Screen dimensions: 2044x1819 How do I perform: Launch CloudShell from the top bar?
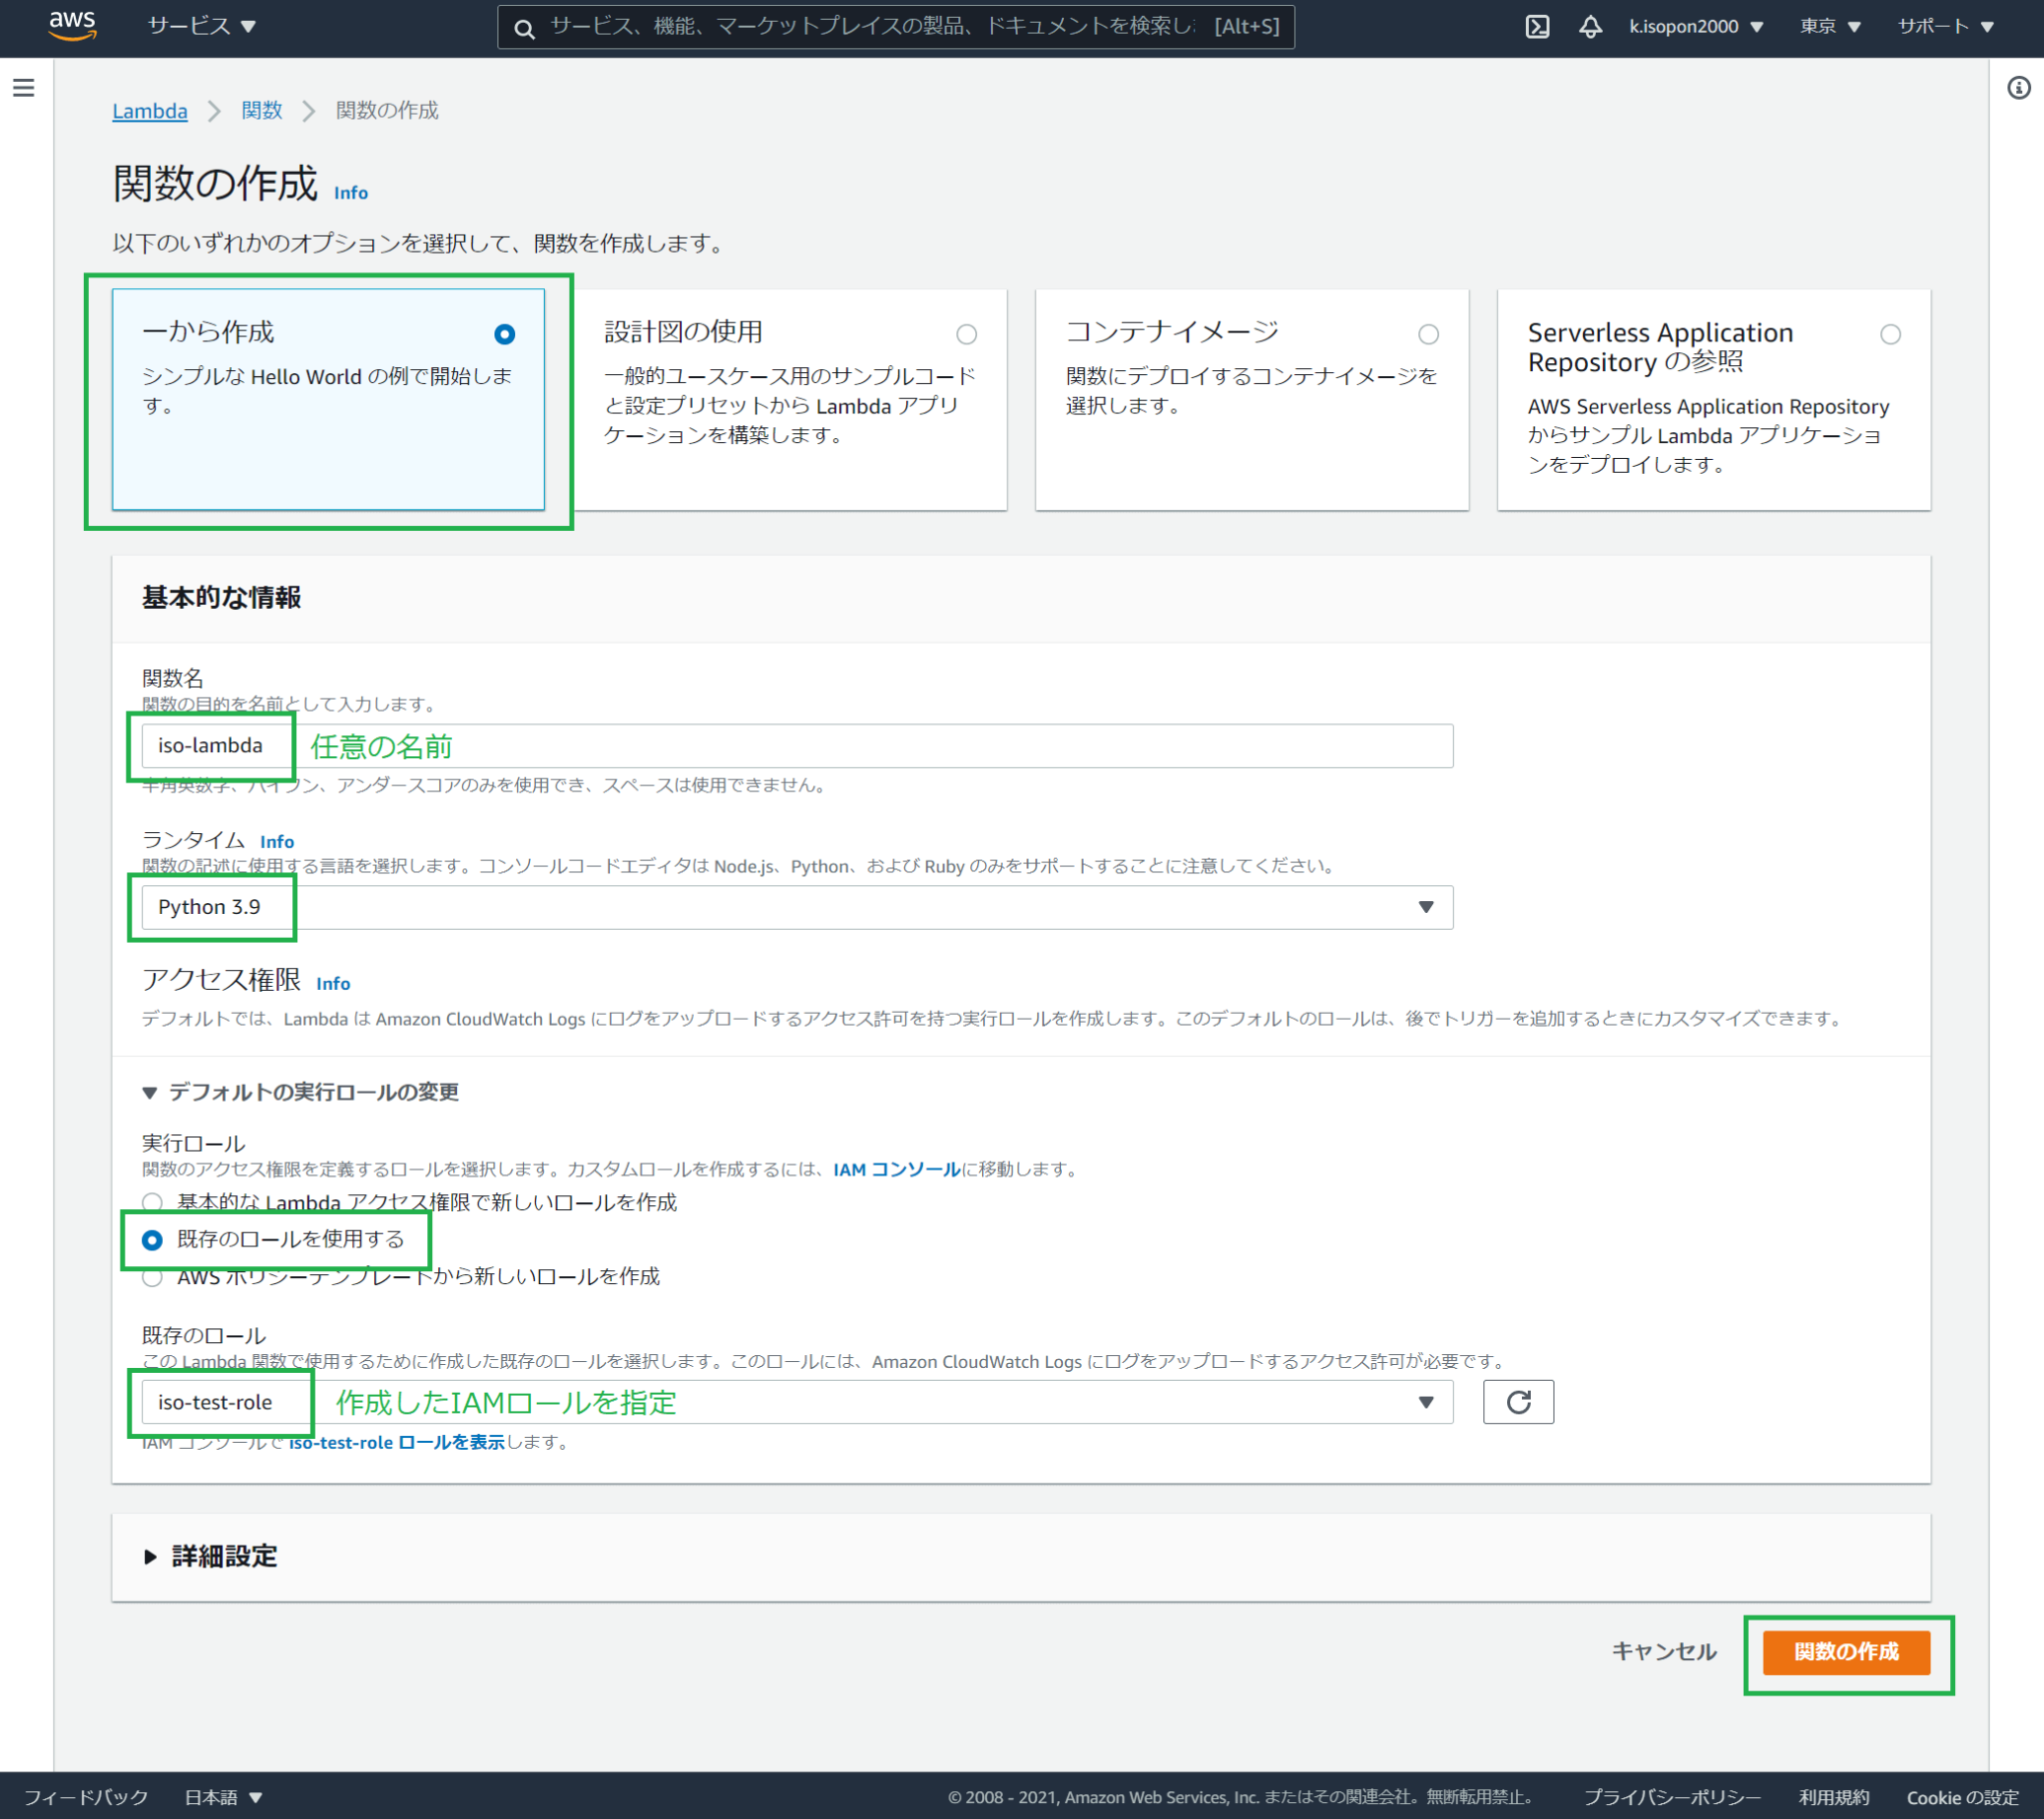(1537, 27)
